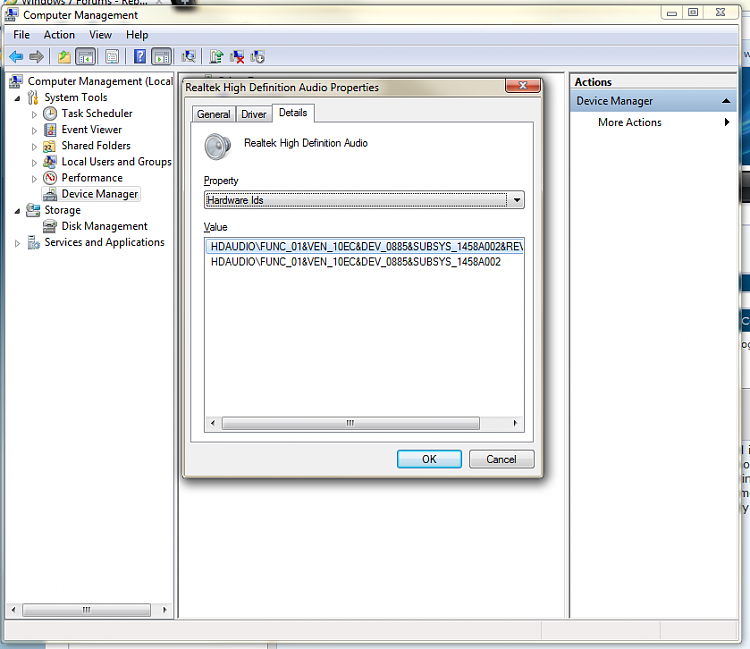Image resolution: width=750 pixels, height=649 pixels.
Task: Click Cancel in the Properties dialog
Action: click(x=501, y=459)
